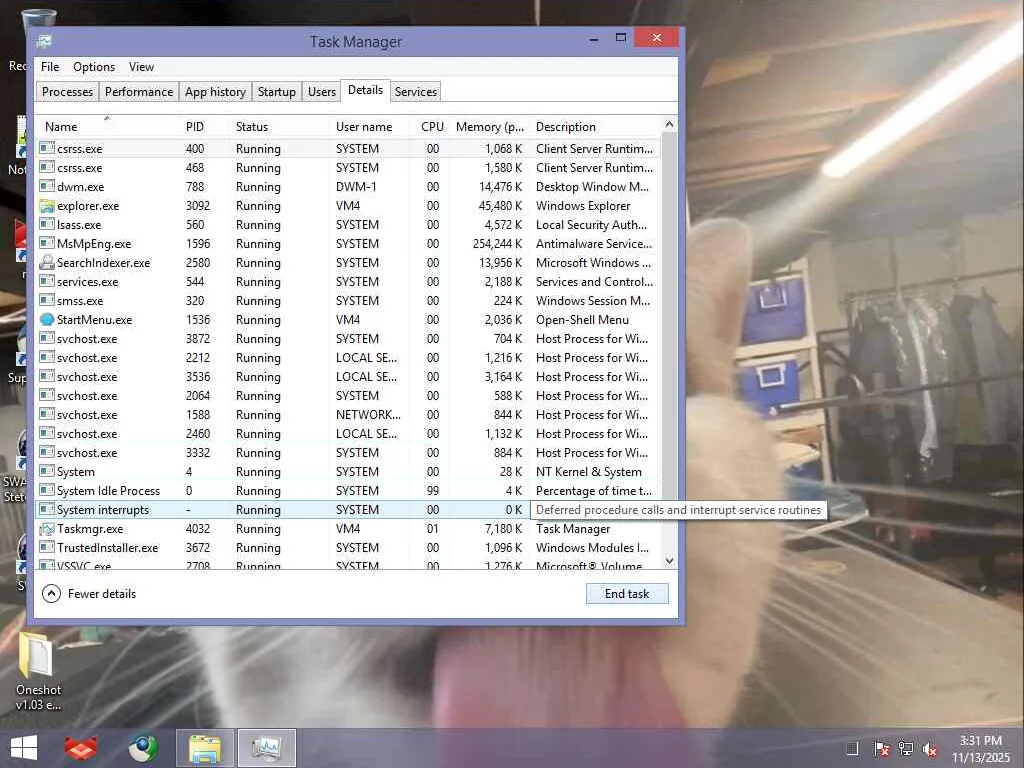The height and width of the screenshot is (768, 1024).
Task: Select svchost.exe with PID 3872
Action: pyautogui.click(x=349, y=338)
